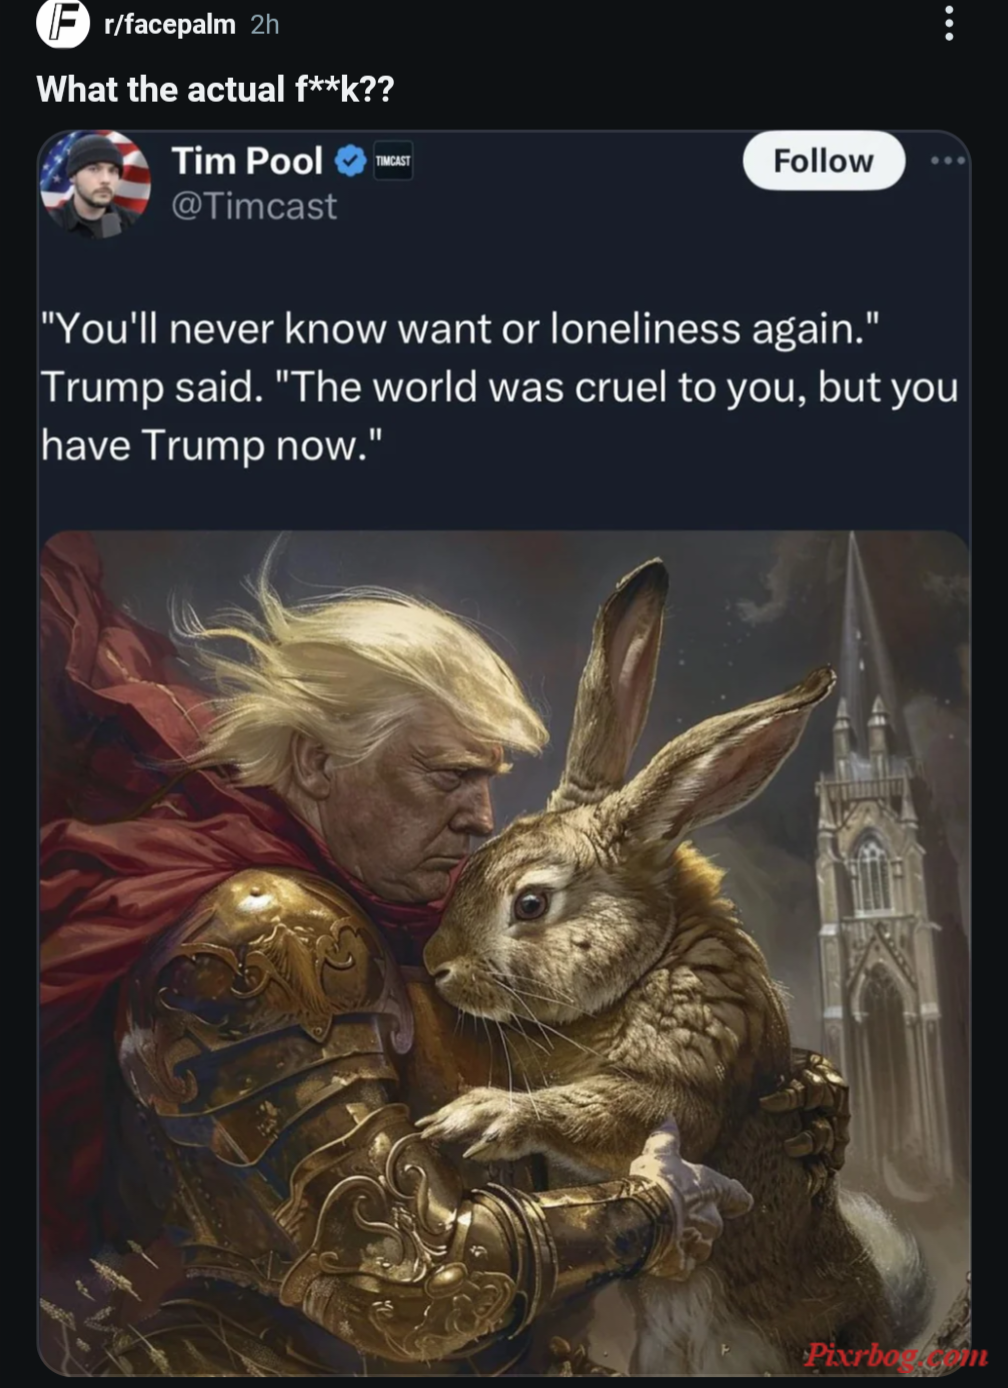Click the TIMCAST affiliate badge icon

point(393,161)
